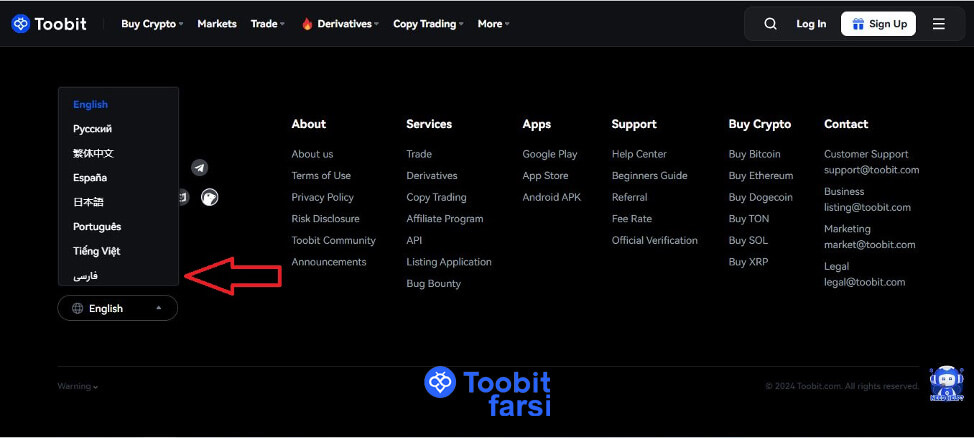Select Tiếng Việt language option
The width and height of the screenshot is (974, 439).
coord(96,251)
